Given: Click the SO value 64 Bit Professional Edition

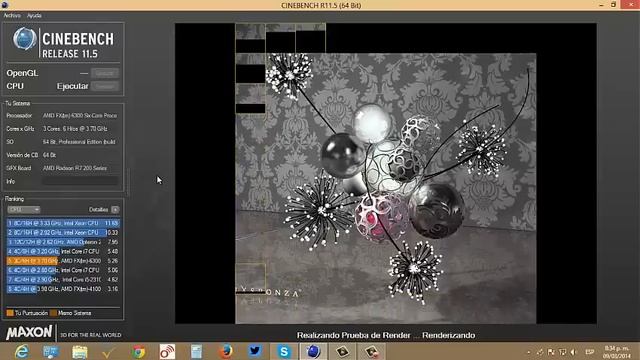Looking at the screenshot, I should (x=79, y=142).
